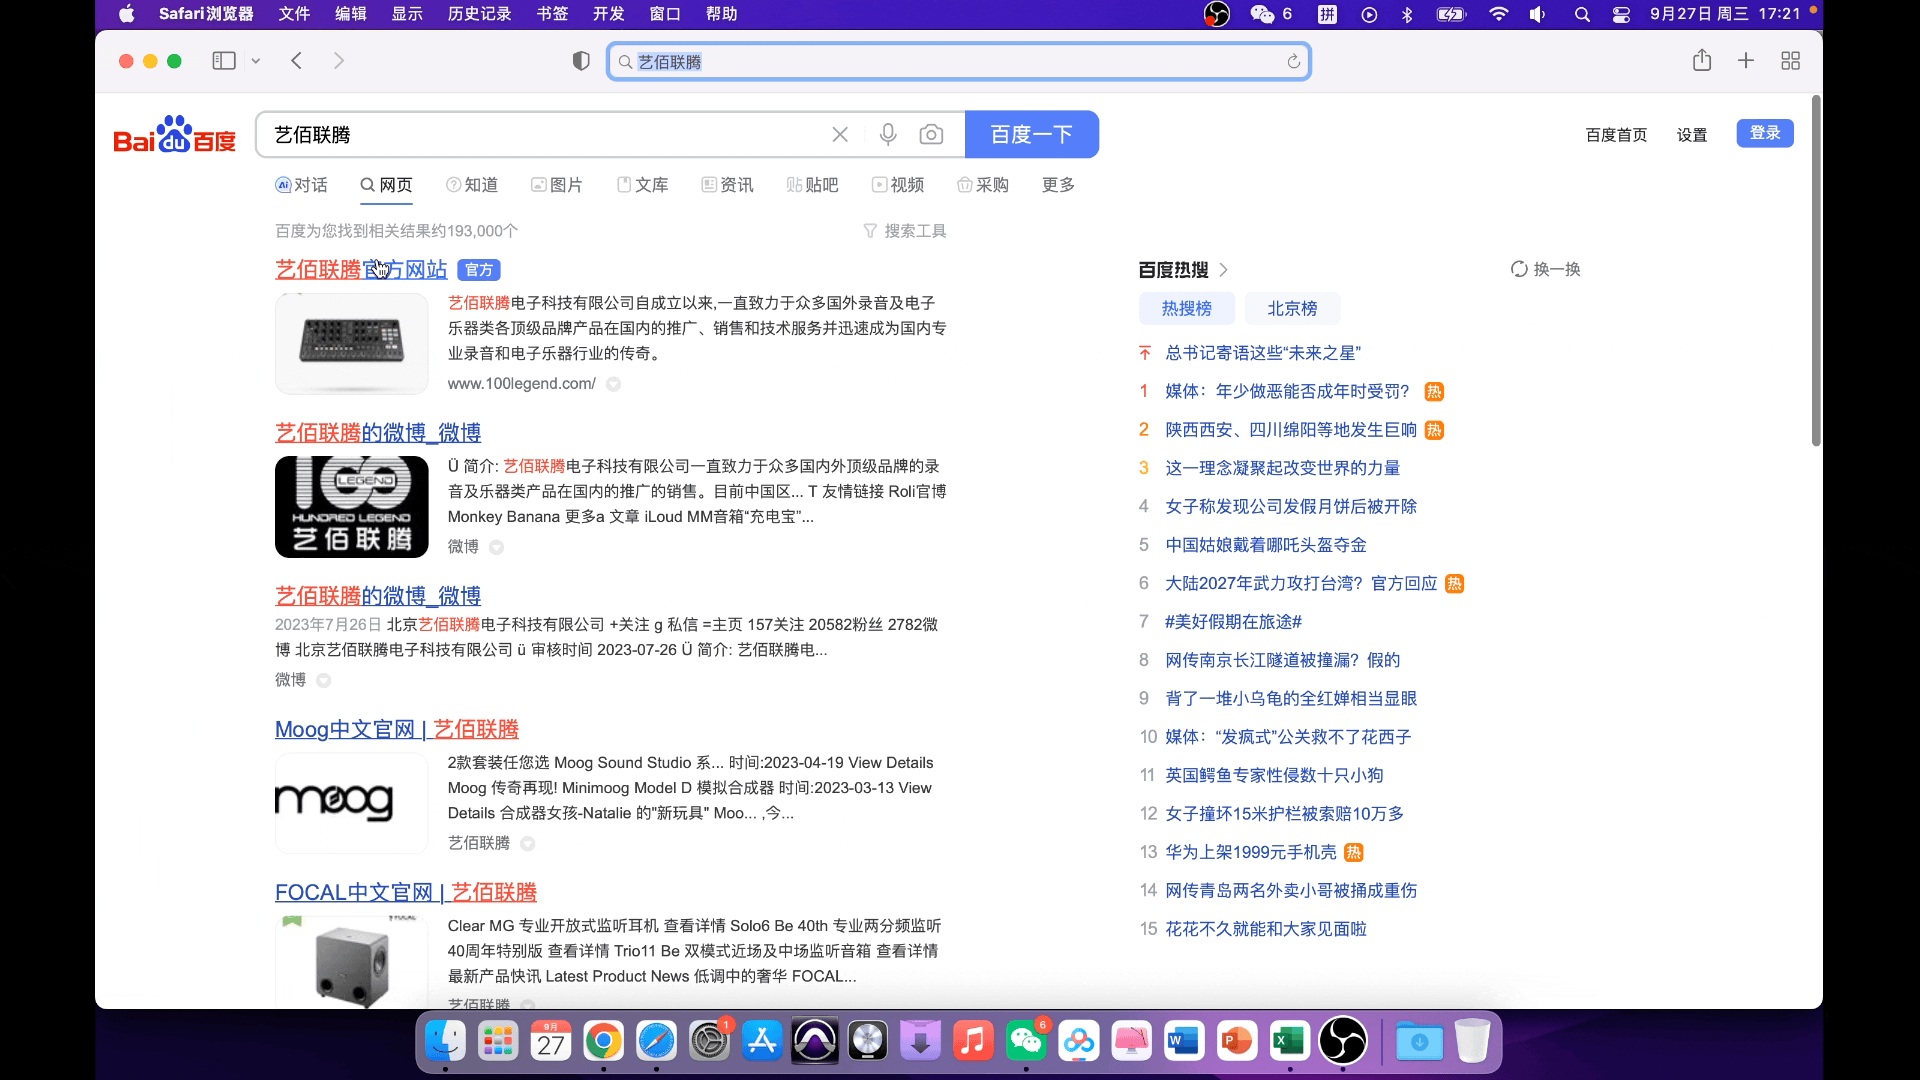This screenshot has height=1080, width=1920.
Task: Switch to the 视频 tab
Action: [898, 185]
